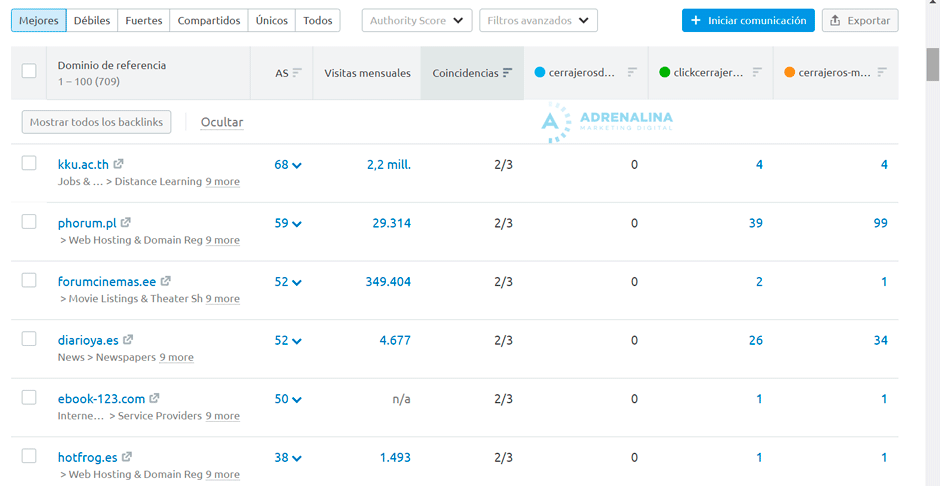The width and height of the screenshot is (940, 486).
Task: Sort by cerrajeros-m… column icon
Action: [882, 73]
